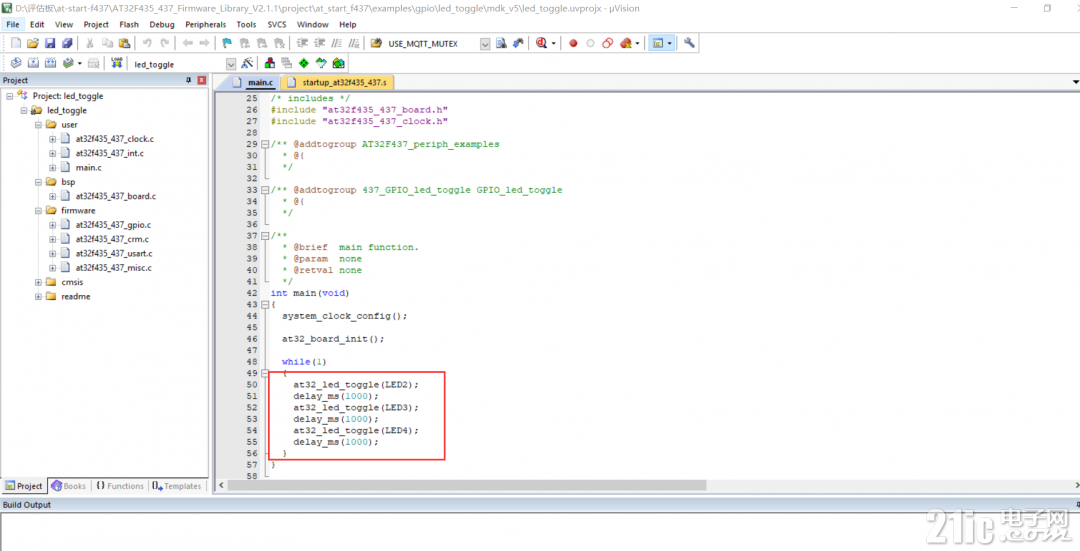1080x551 pixels.
Task: Launch the Pack Installer icon
Action: pos(338,63)
